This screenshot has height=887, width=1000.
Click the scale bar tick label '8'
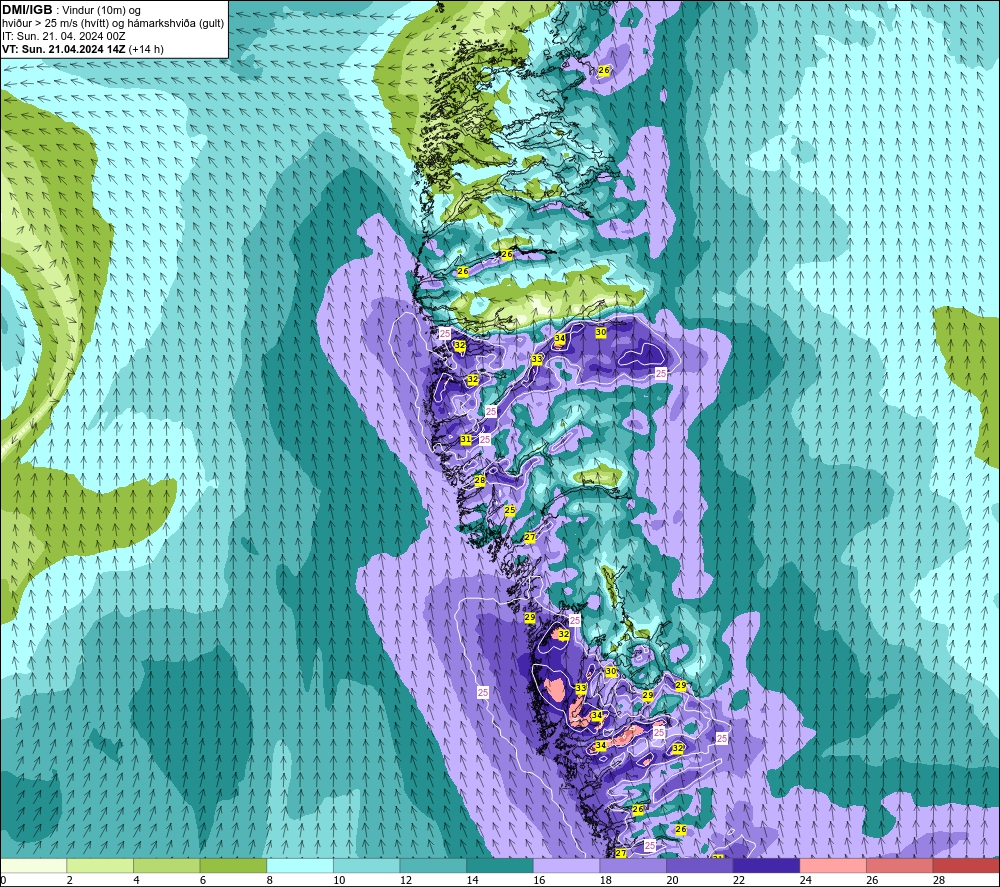pos(269,880)
